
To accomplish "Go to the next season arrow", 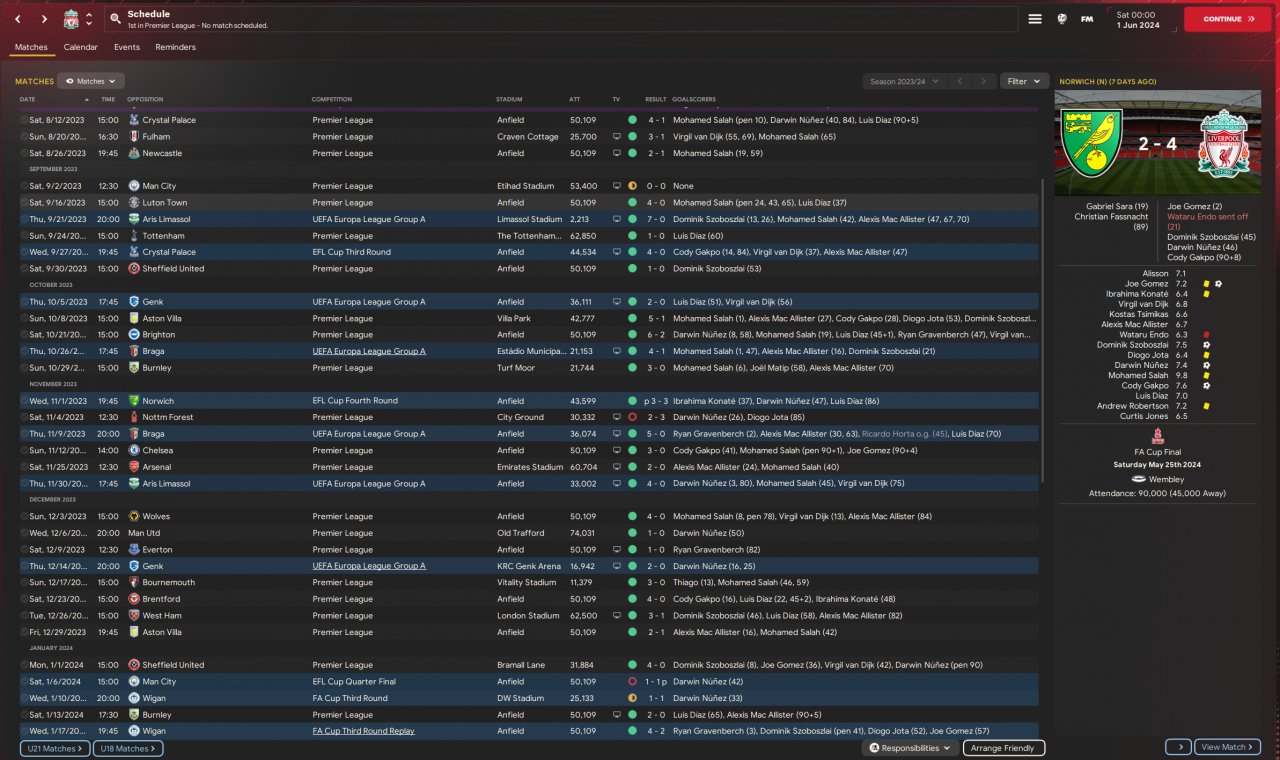I will pyautogui.click(x=985, y=81).
